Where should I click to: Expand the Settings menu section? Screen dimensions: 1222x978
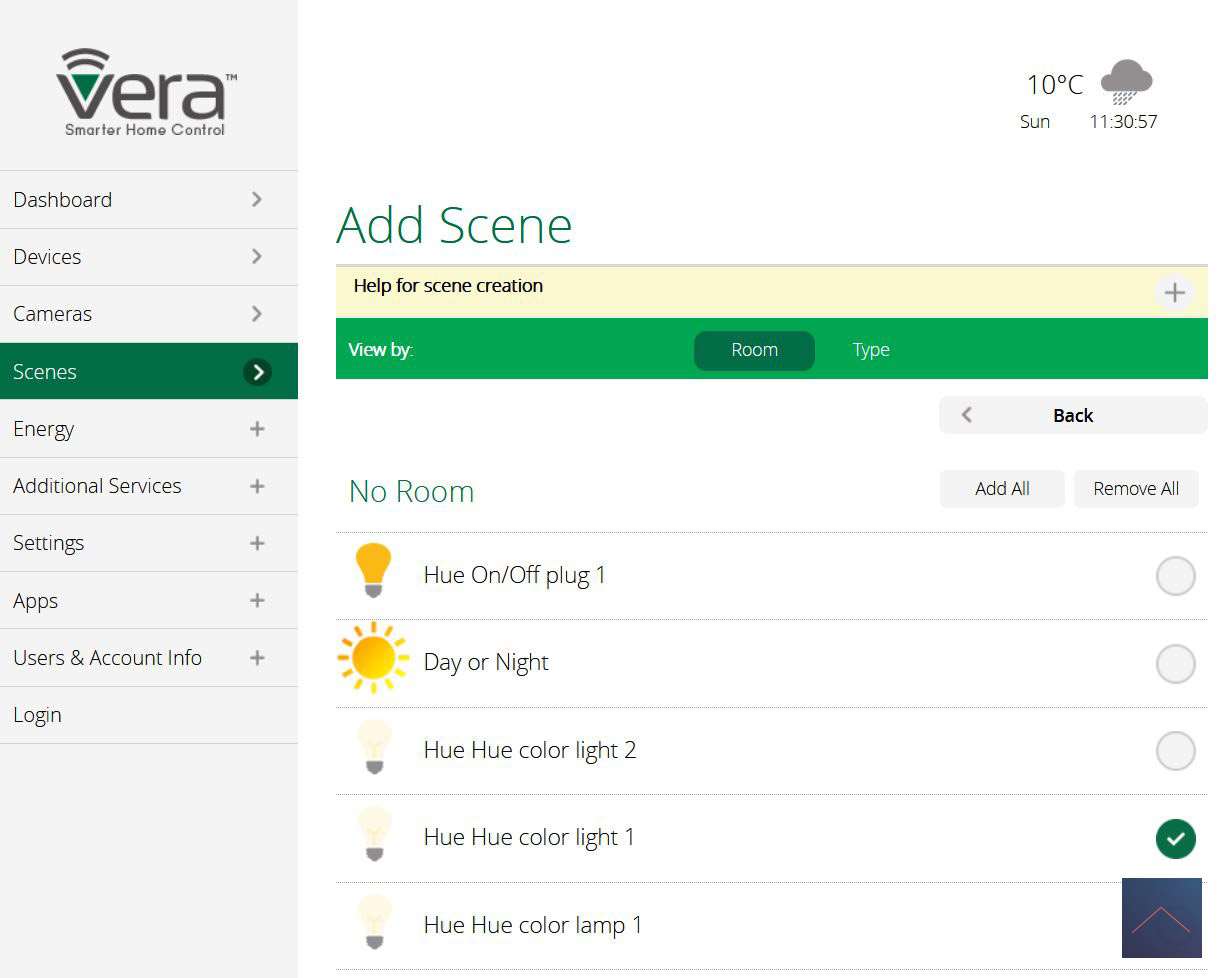257,543
